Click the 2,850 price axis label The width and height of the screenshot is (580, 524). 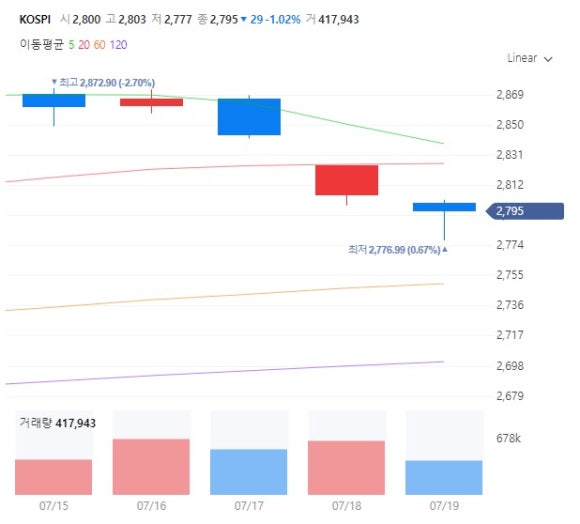510,125
